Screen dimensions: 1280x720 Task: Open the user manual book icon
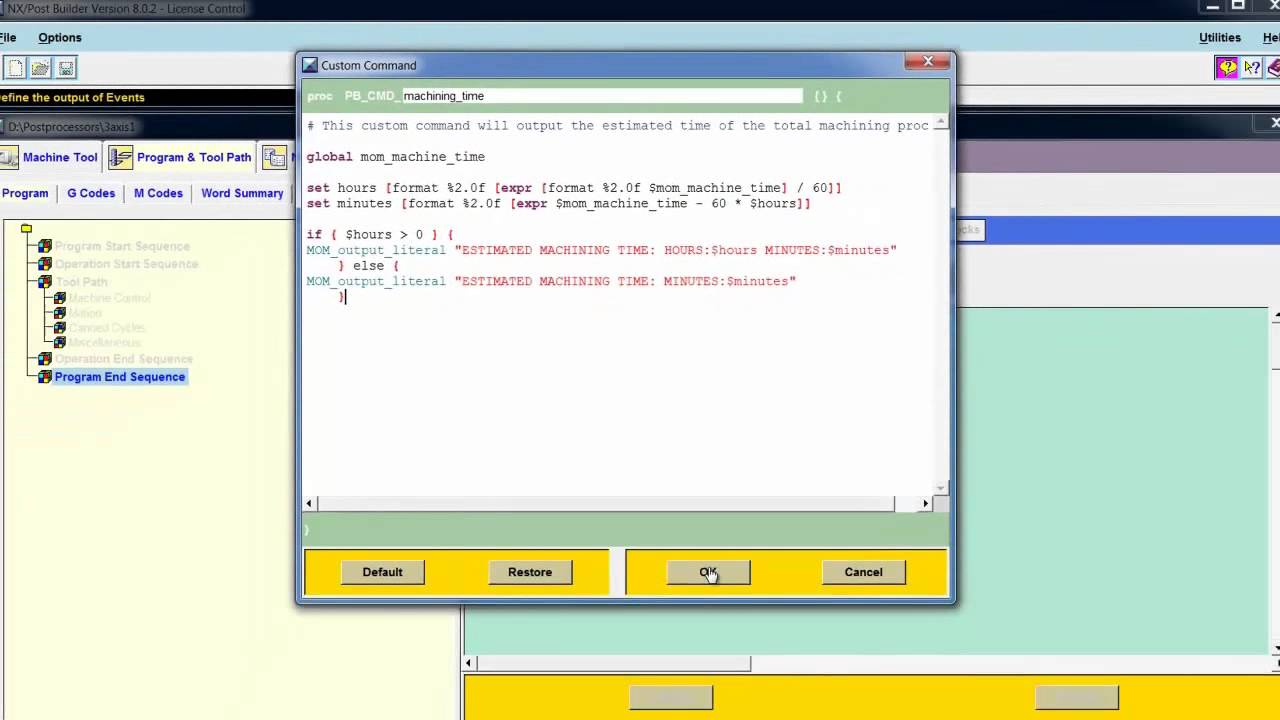click(x=1274, y=68)
